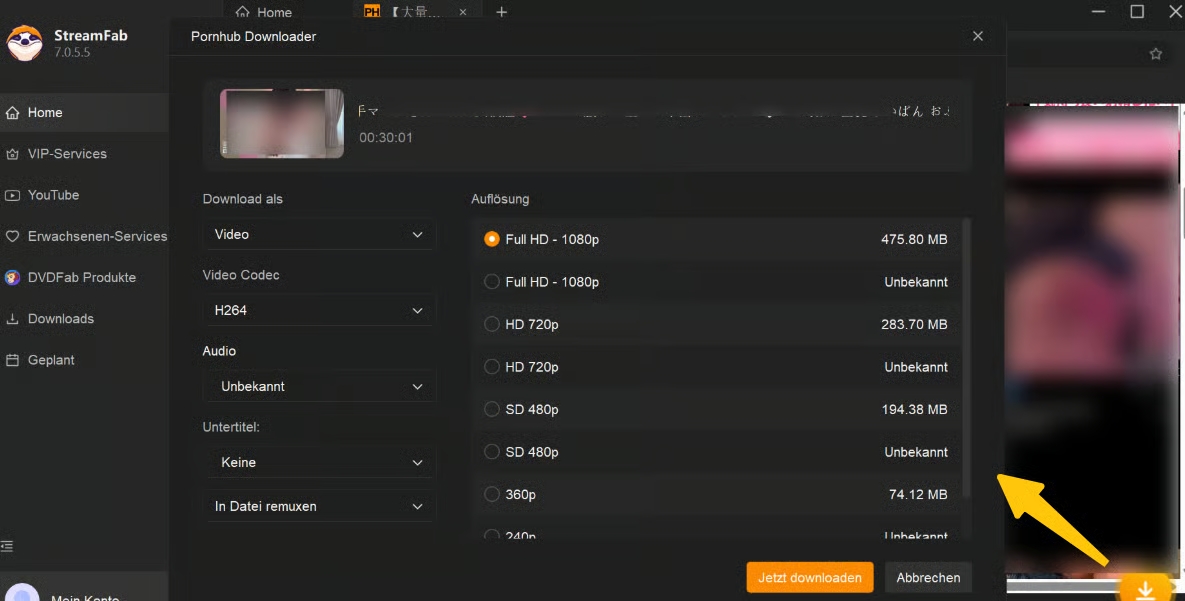Choose HD 720p with size Unbekannt

[x=716, y=367]
